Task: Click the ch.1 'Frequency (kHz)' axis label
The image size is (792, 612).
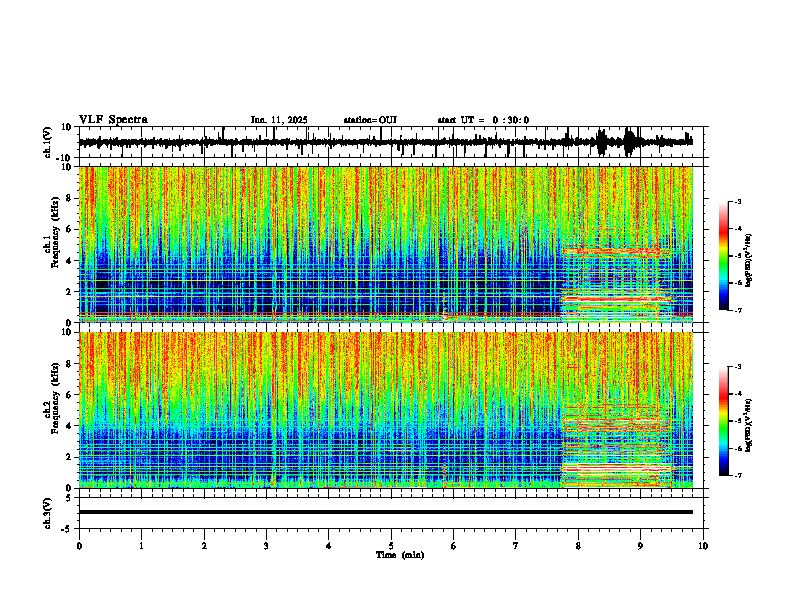Action: 55,232
